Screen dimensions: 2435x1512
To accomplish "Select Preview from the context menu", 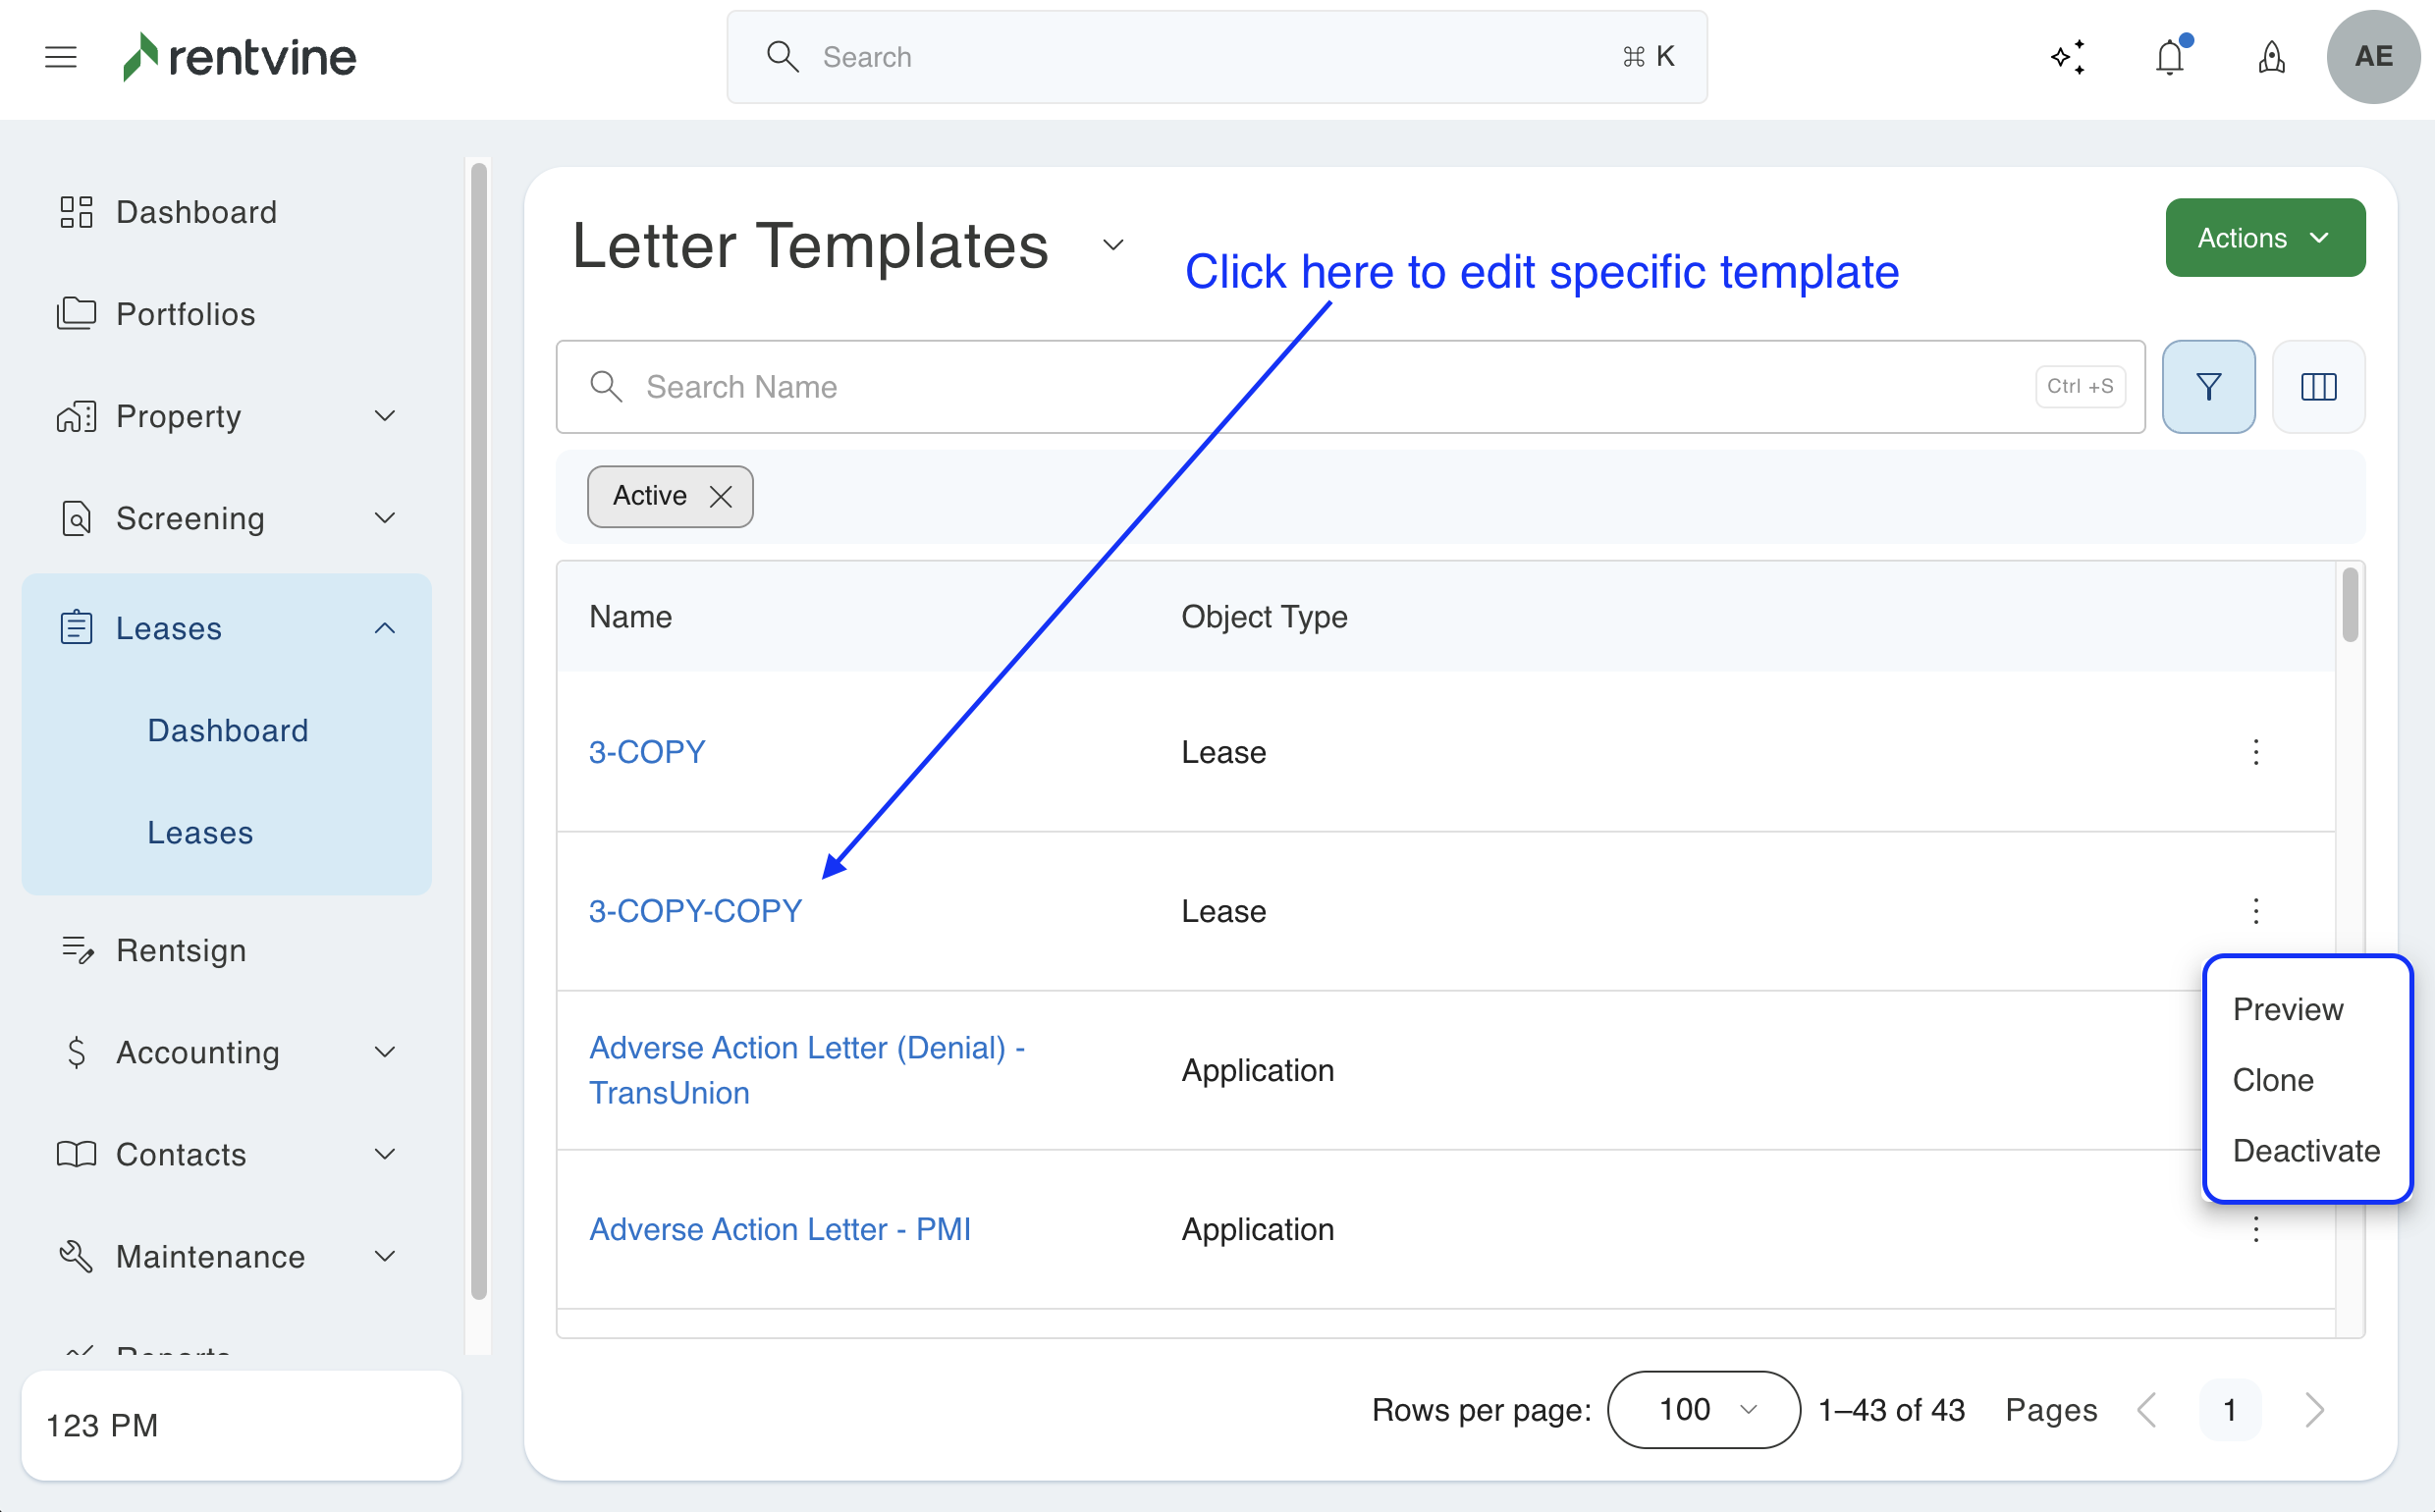I will click(2287, 1009).
